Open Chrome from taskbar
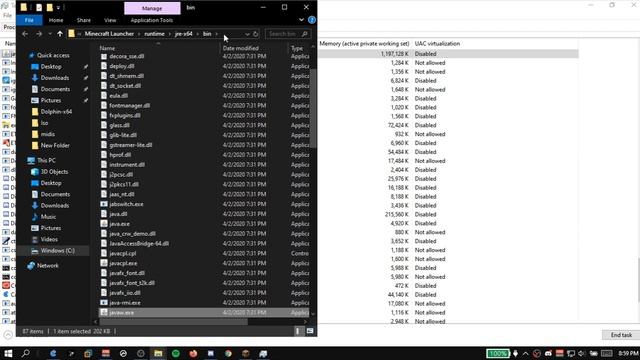Viewport: 640px width, 360px height. tap(229, 353)
